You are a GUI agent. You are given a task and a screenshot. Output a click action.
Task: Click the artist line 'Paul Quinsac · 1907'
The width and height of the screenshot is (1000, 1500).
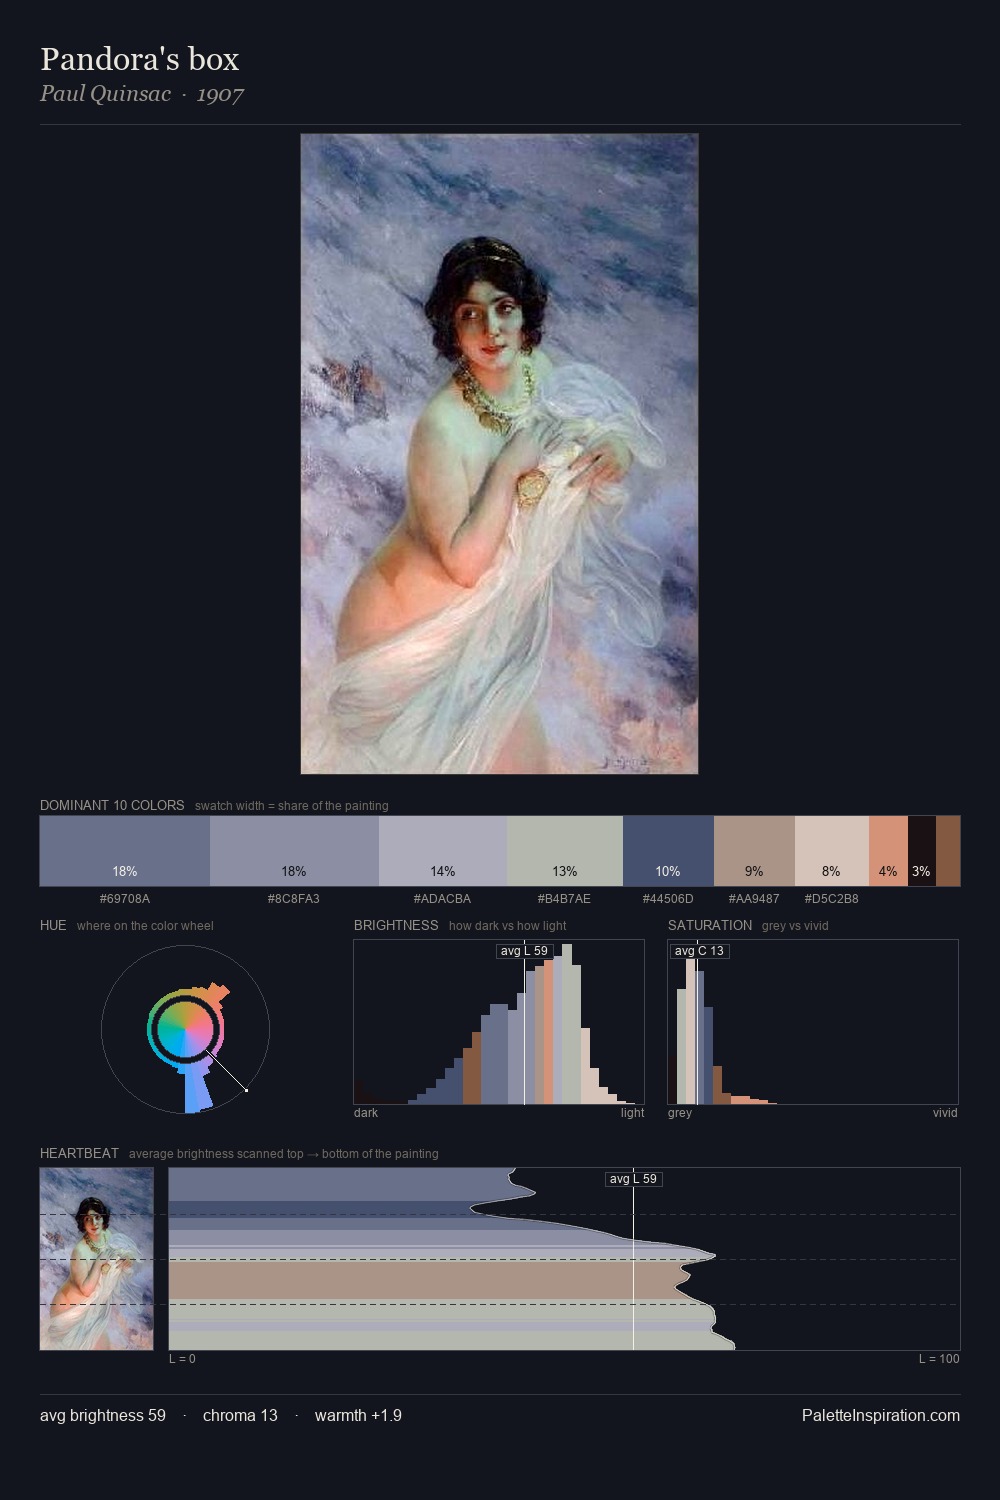[142, 94]
